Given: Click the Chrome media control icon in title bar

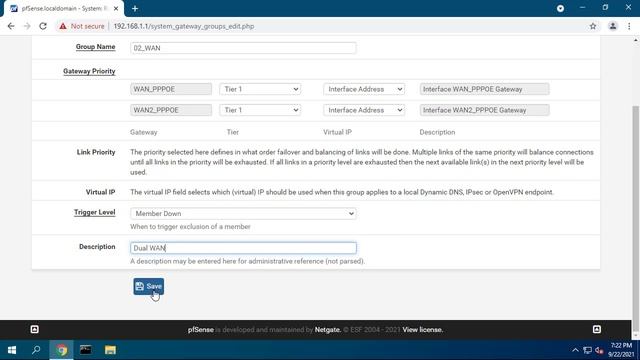Looking at the screenshot, I should click(560, 8).
